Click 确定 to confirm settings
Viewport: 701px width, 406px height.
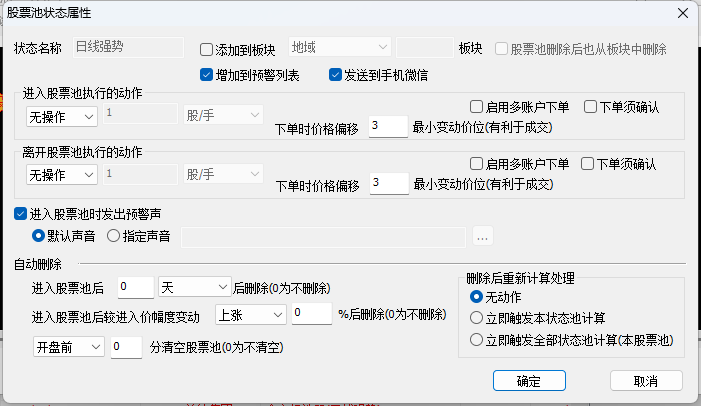pos(529,381)
